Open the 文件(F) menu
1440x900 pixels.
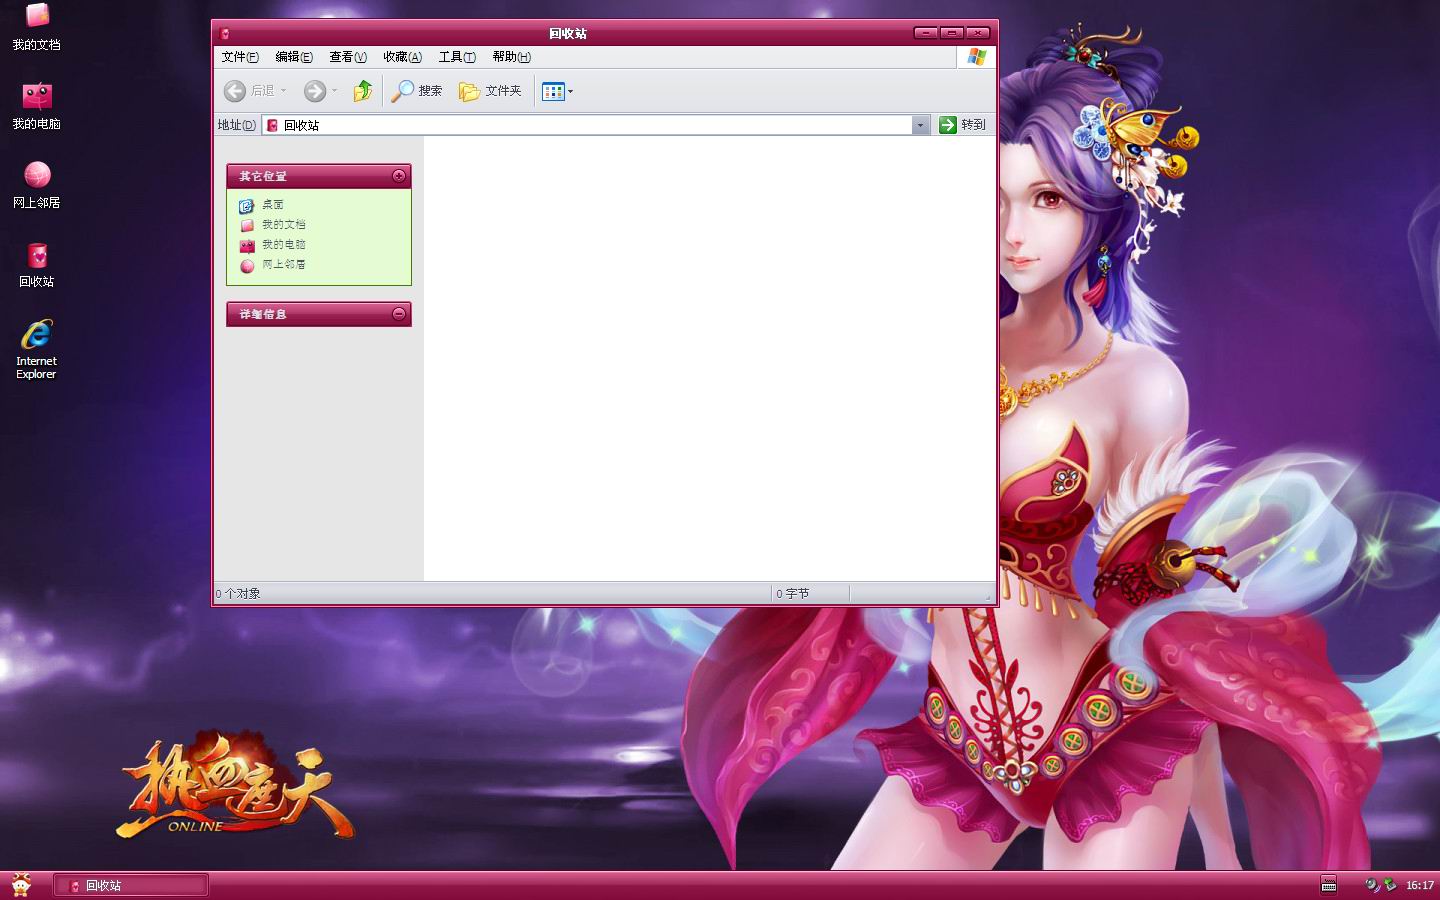coord(240,57)
